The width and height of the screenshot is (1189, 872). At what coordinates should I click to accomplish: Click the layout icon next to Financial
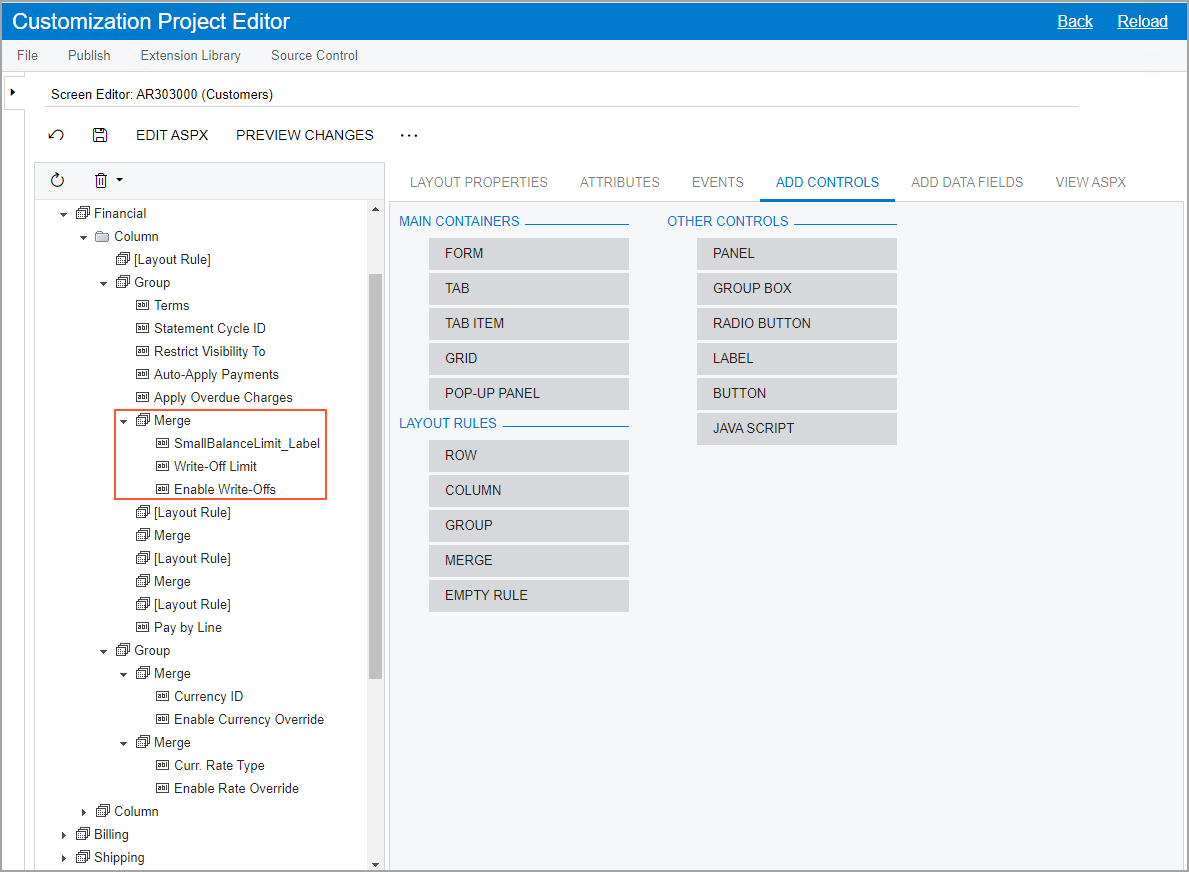tap(82, 214)
